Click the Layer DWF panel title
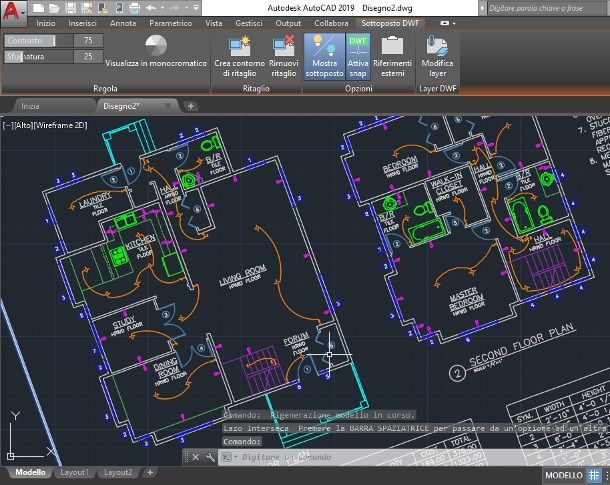Screen dimensions: 610x485 [x=438, y=88]
